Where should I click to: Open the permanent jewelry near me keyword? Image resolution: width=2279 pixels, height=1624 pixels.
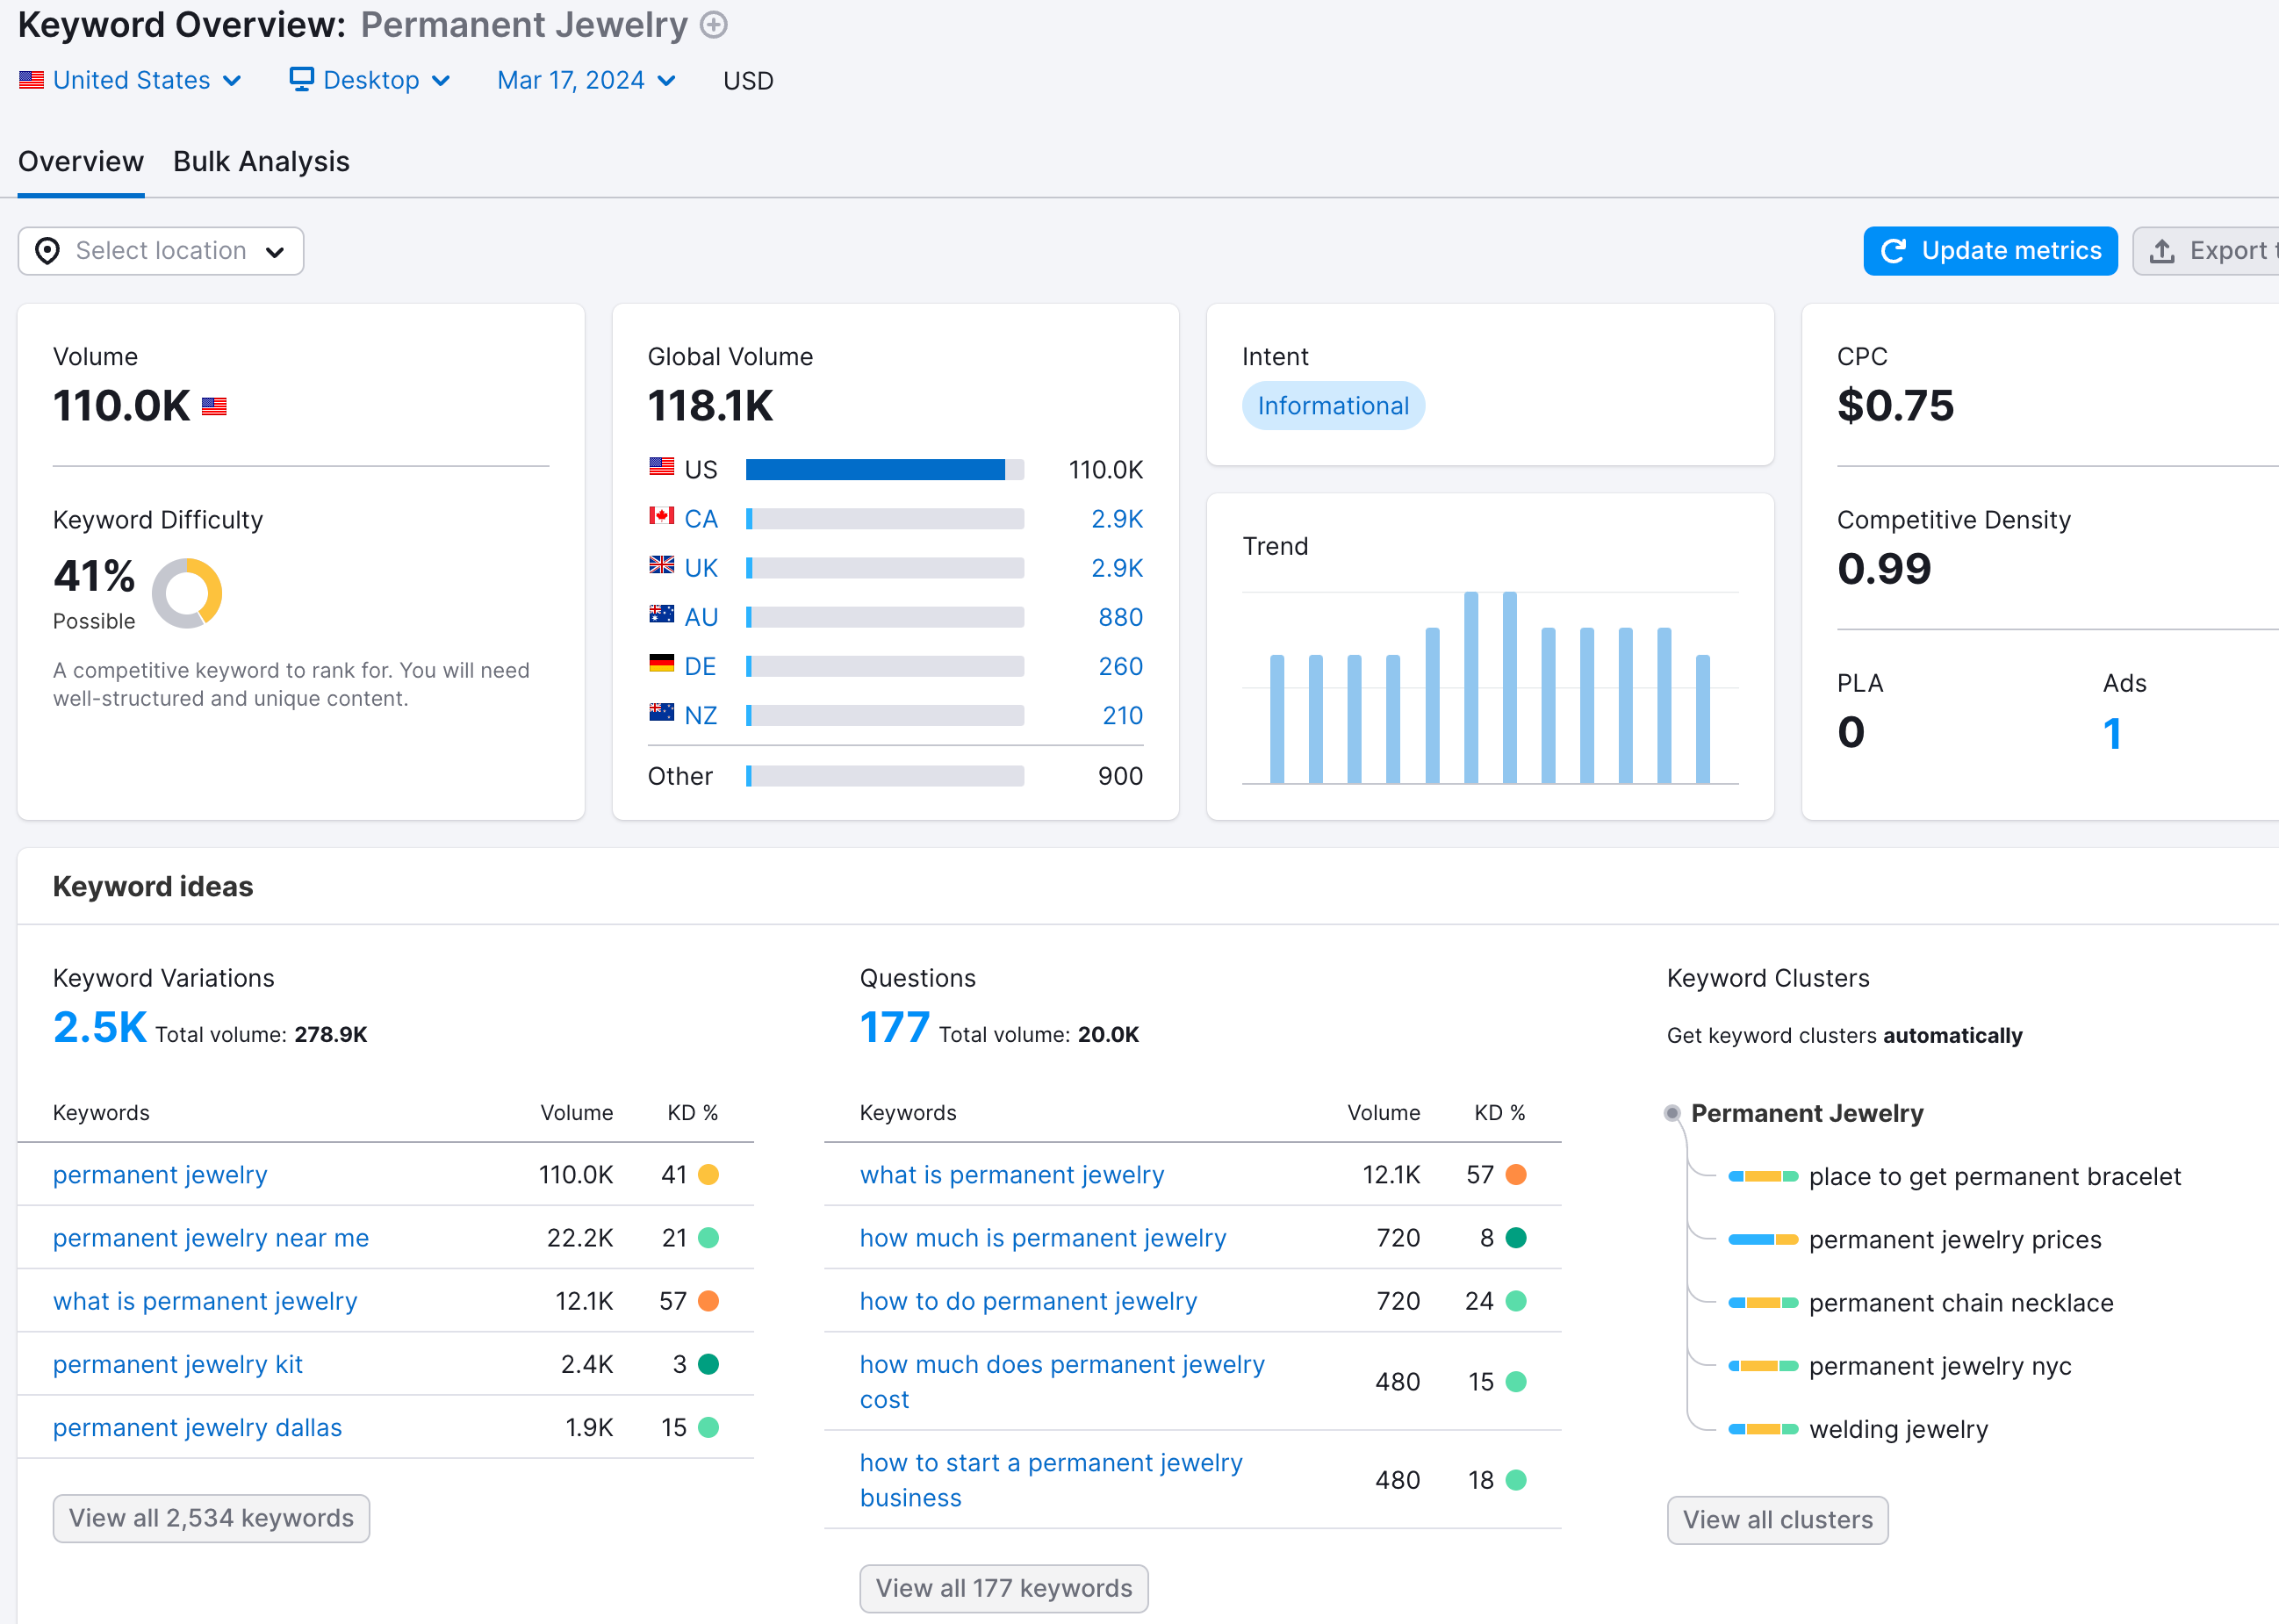[x=211, y=1238]
